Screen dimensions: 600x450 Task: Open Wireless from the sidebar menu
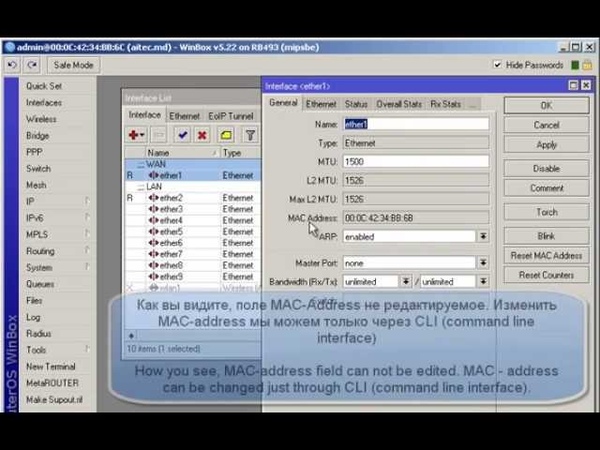click(x=41, y=119)
